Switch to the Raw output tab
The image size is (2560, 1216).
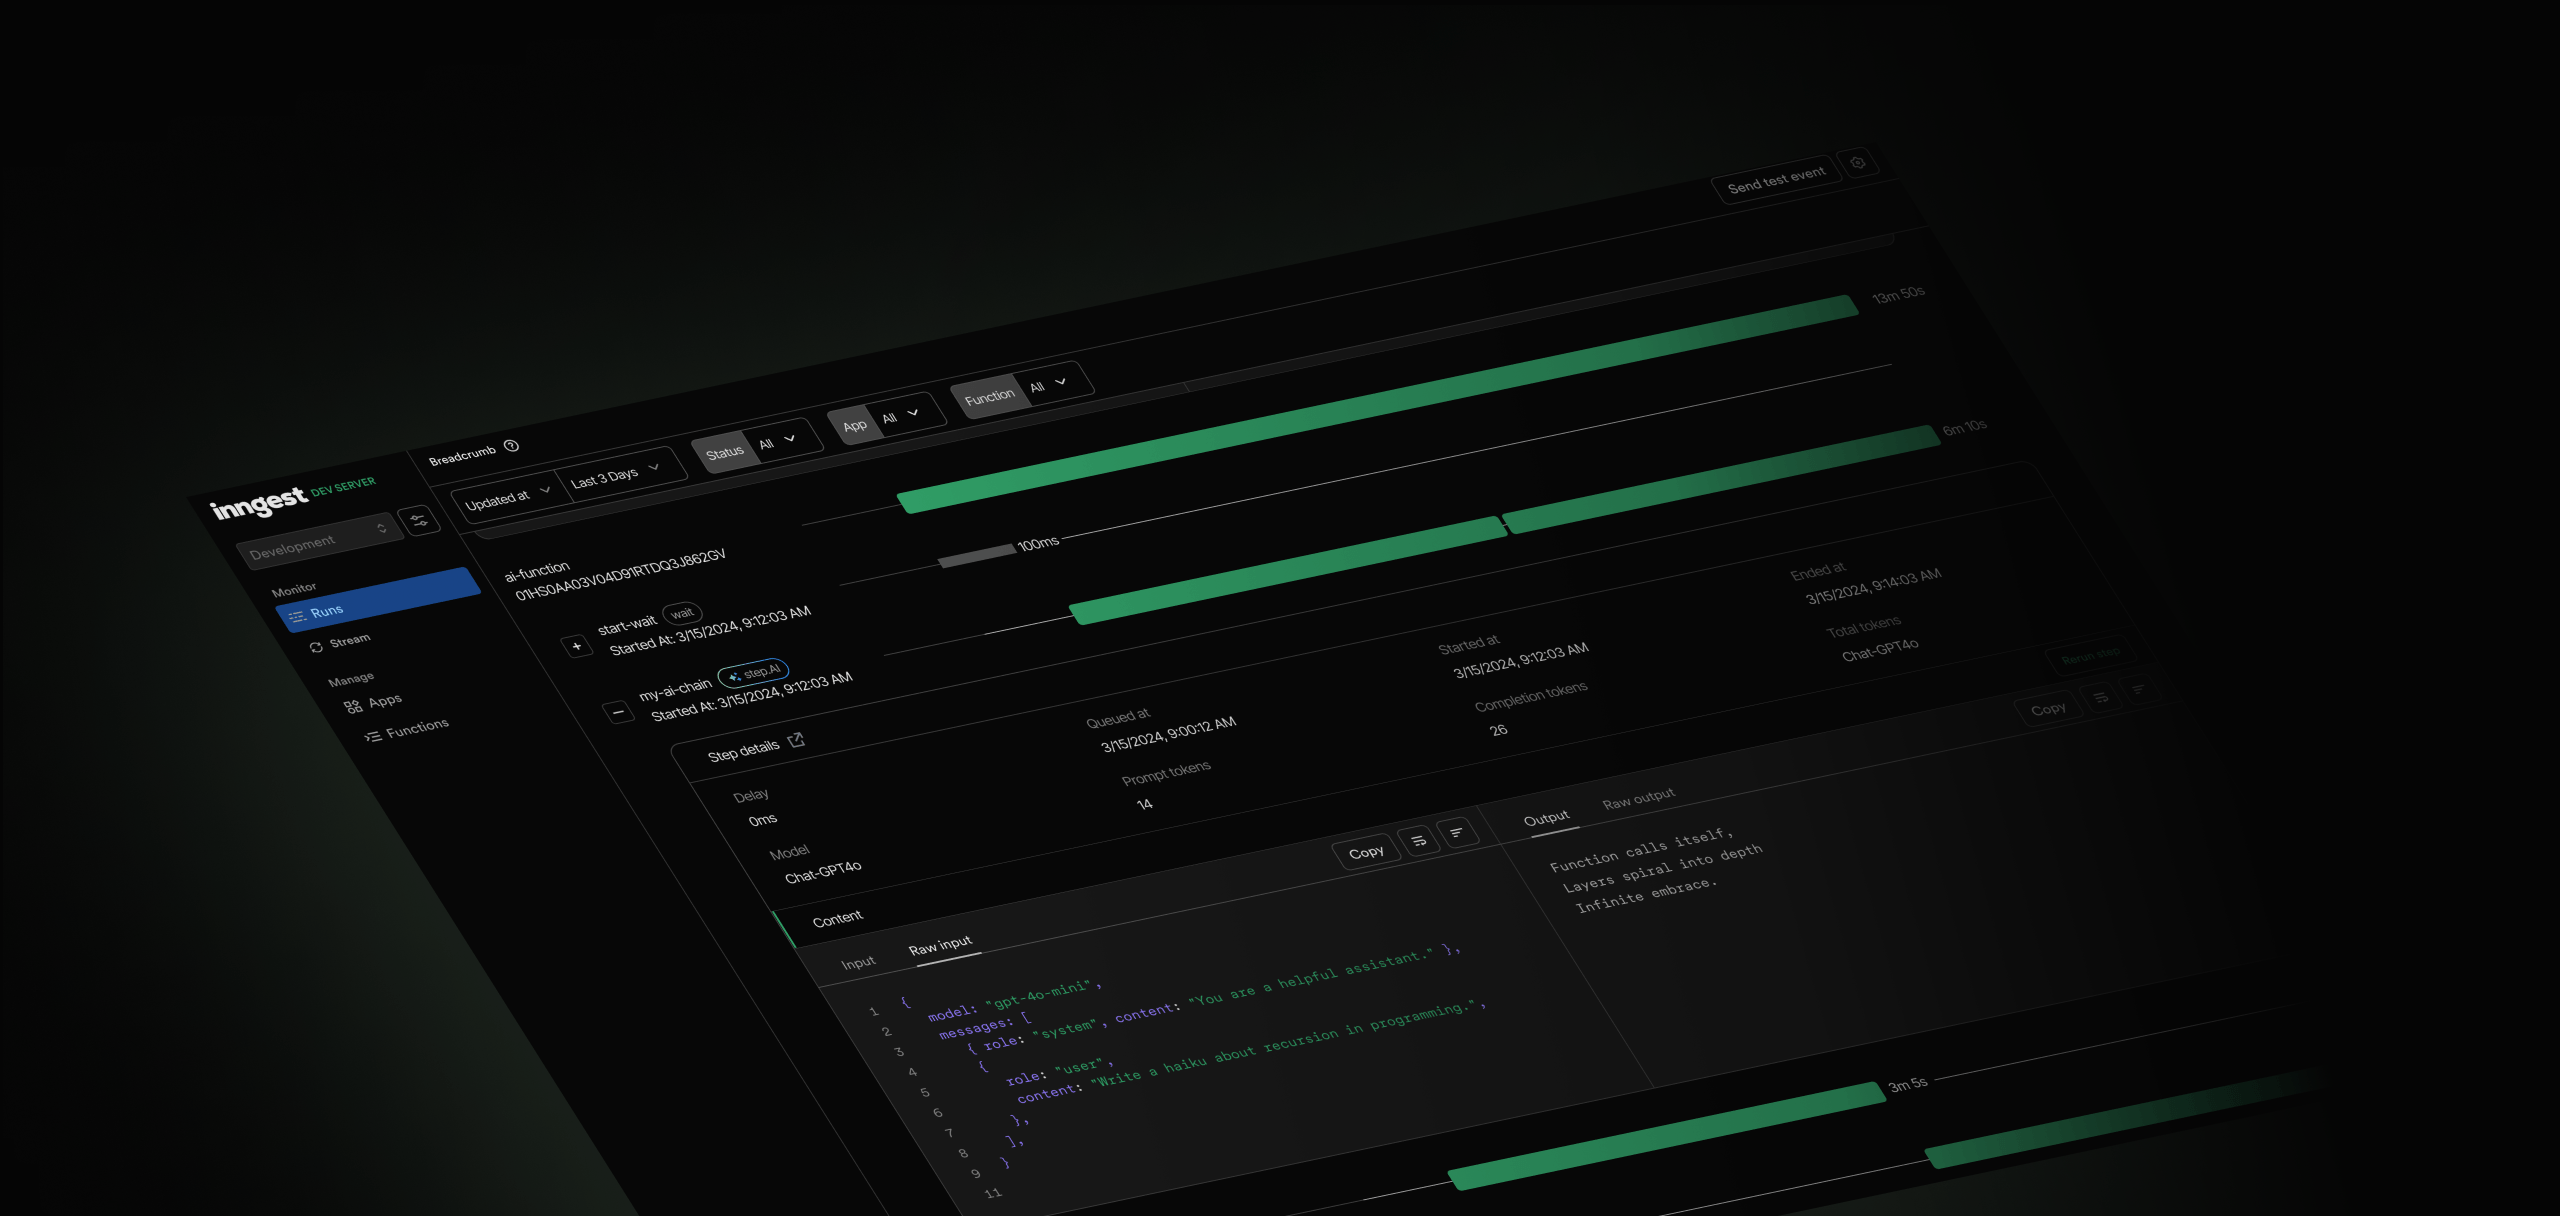pyautogui.click(x=1637, y=799)
